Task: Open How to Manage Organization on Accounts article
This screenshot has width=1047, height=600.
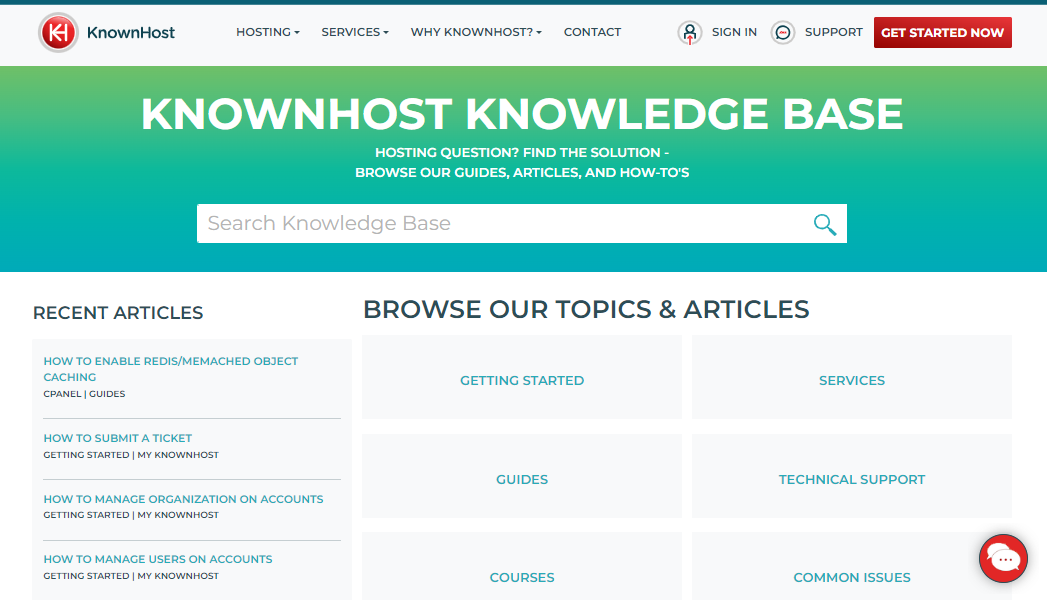Action: click(x=183, y=499)
